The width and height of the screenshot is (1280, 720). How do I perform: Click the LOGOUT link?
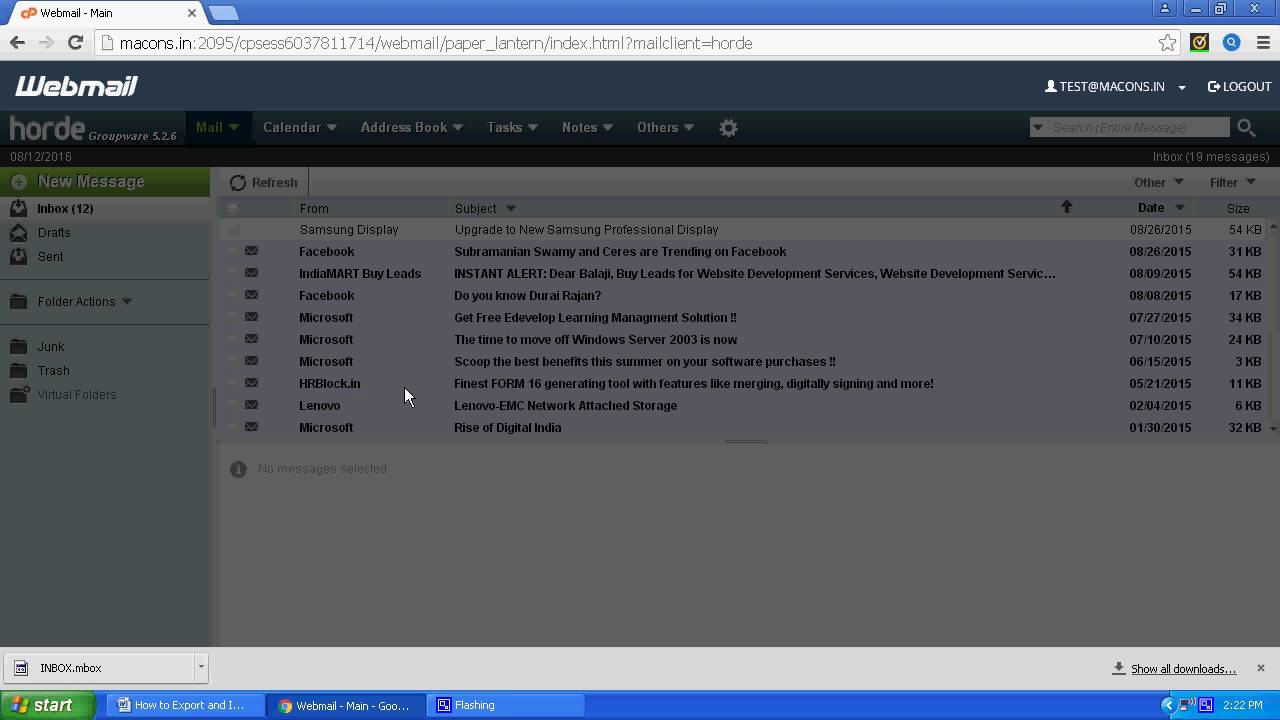tap(1240, 87)
